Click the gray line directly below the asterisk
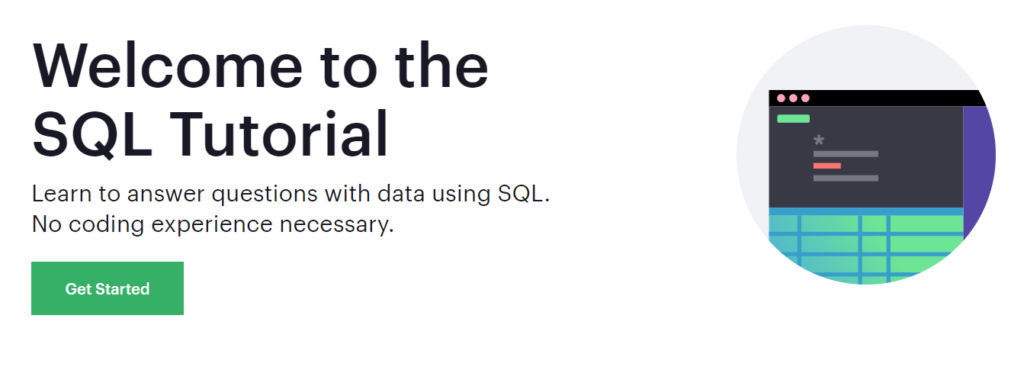1024x383 pixels. [846, 154]
